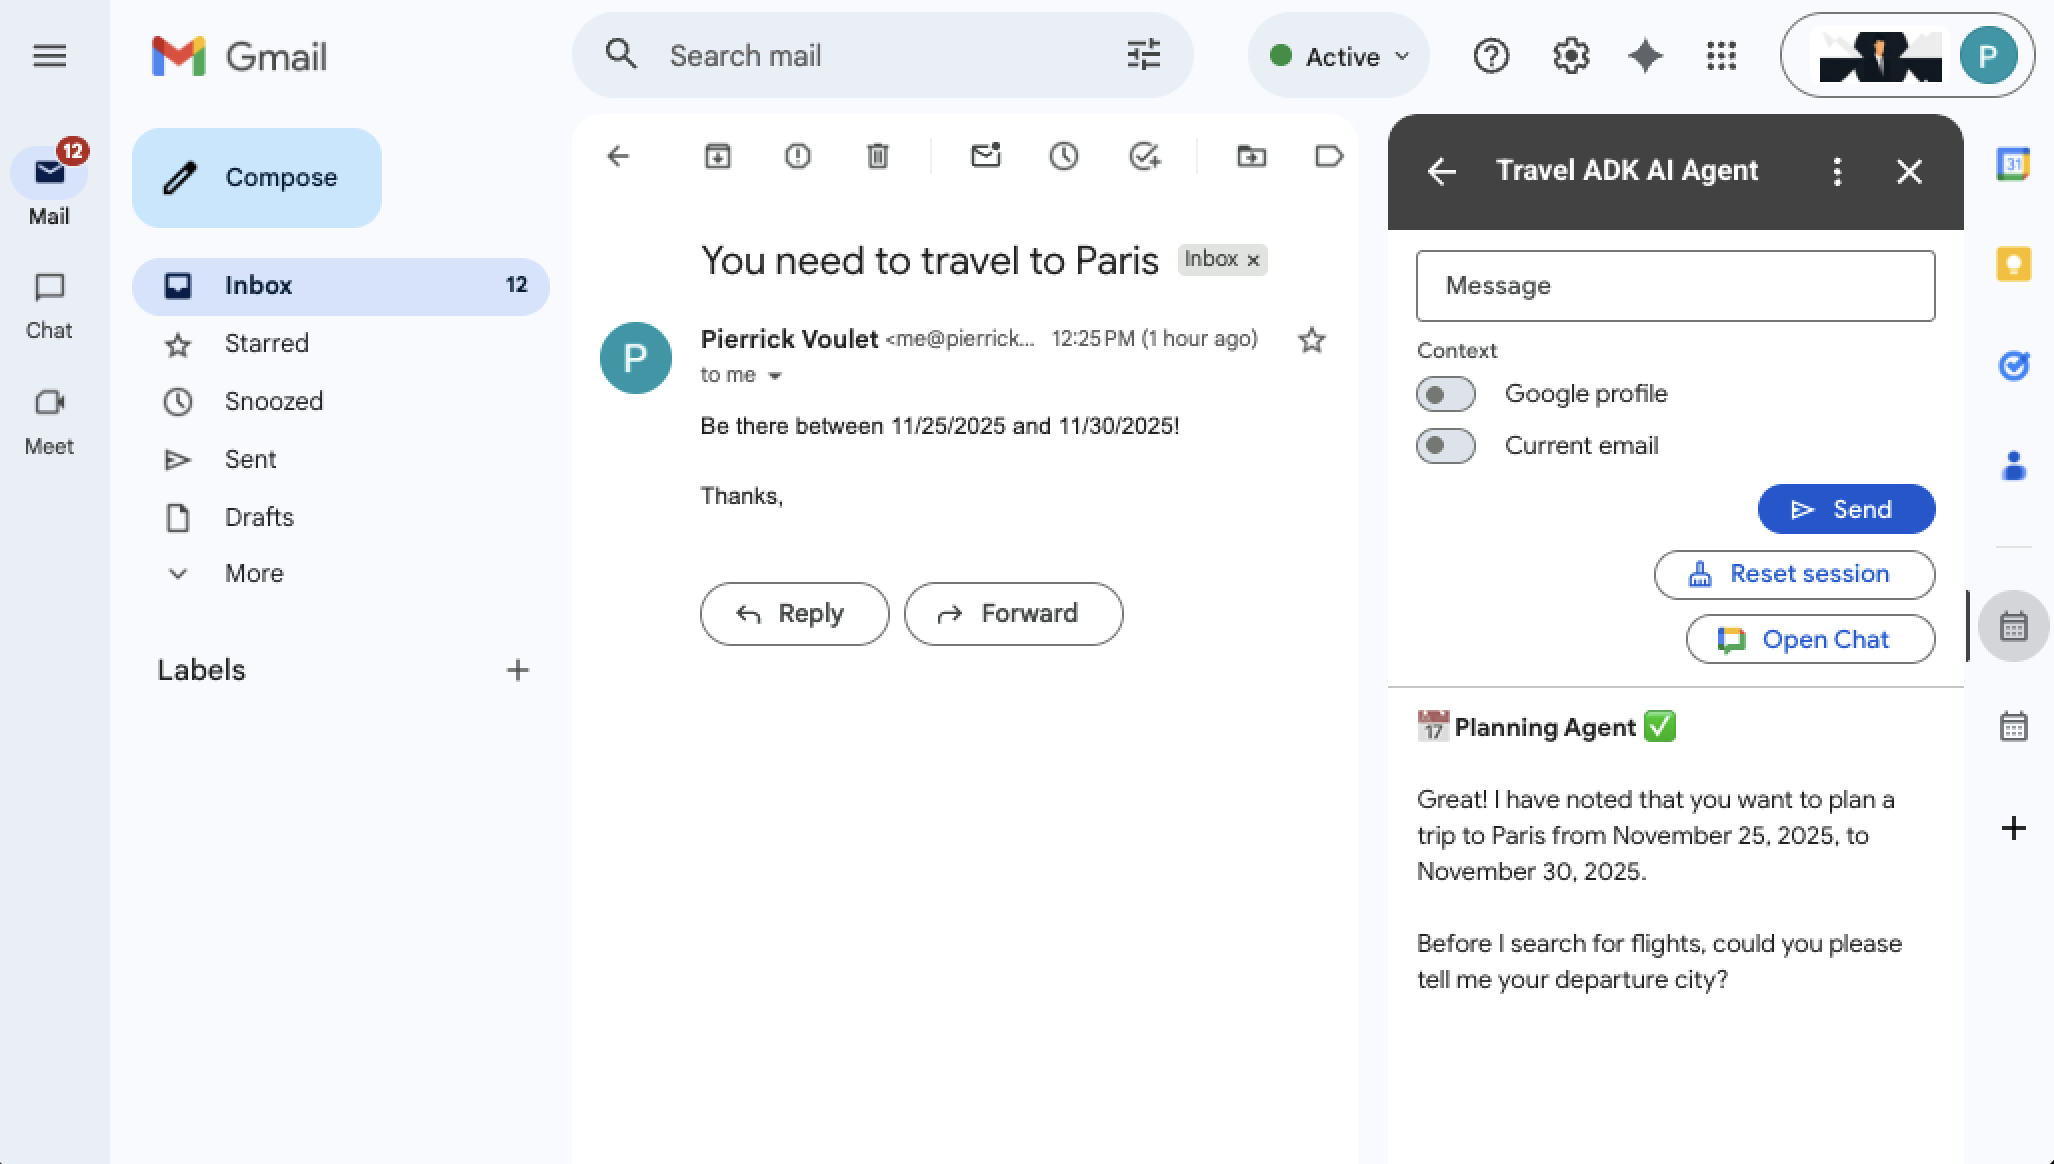The image size is (2054, 1164).
Task: Enable the Google profile context toggle
Action: point(1445,394)
